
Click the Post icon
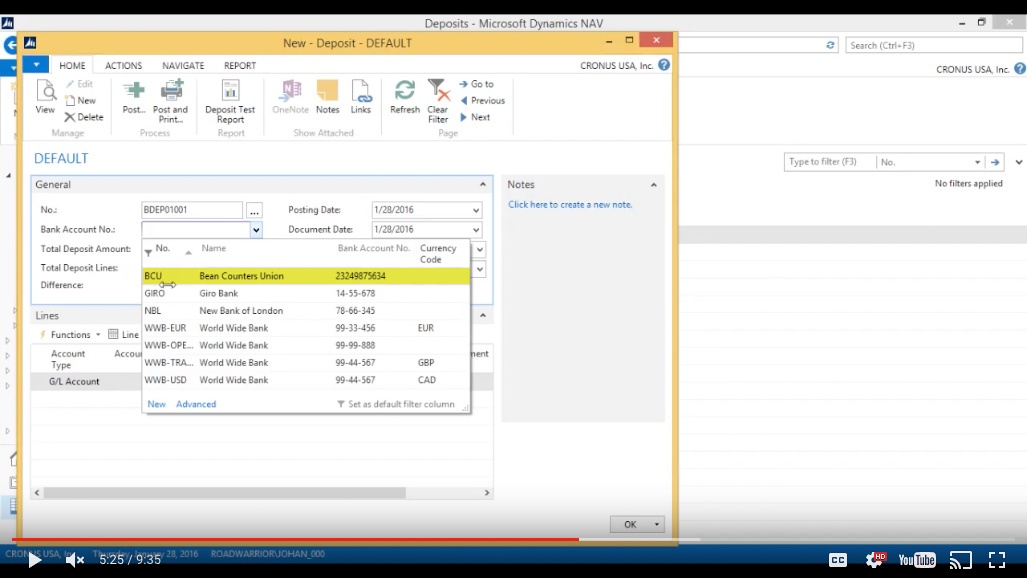click(x=134, y=97)
